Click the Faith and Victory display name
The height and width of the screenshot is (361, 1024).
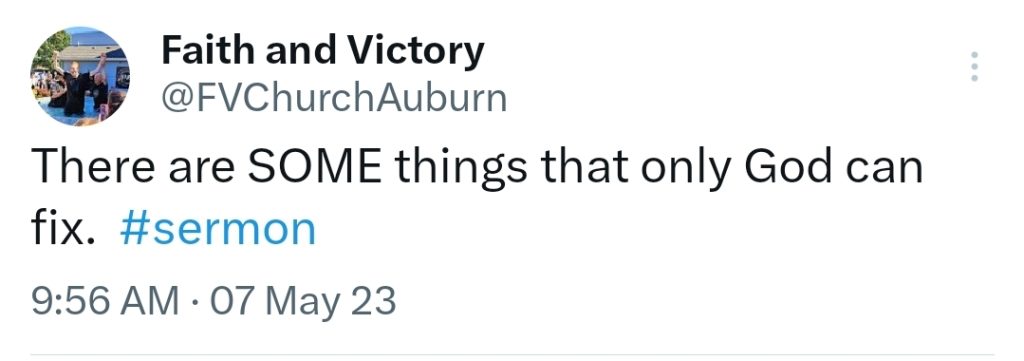point(323,52)
